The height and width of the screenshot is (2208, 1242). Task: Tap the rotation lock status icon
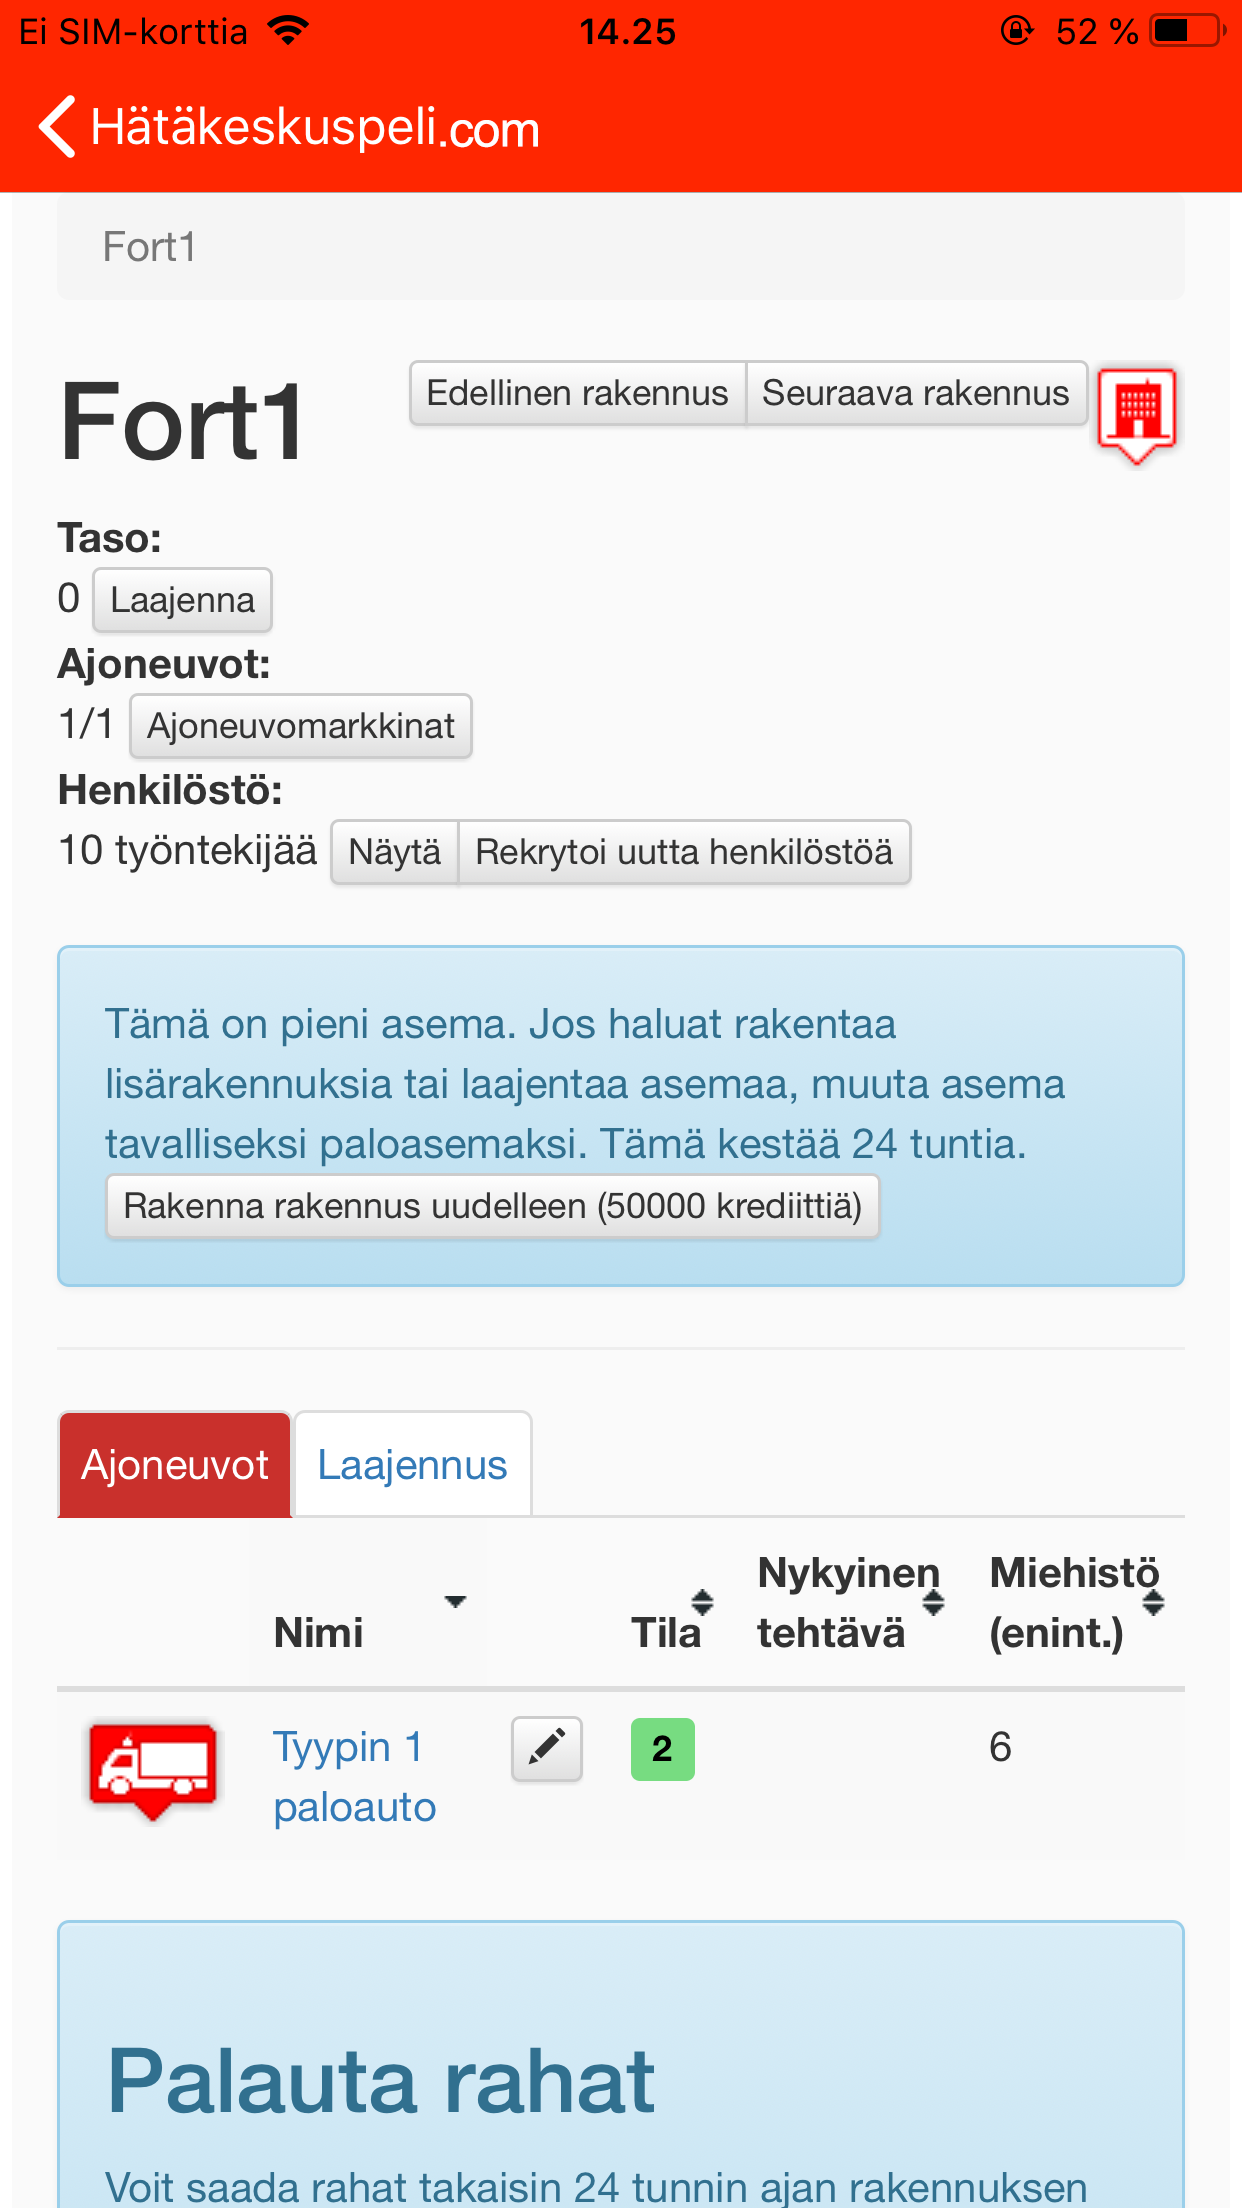[1016, 31]
